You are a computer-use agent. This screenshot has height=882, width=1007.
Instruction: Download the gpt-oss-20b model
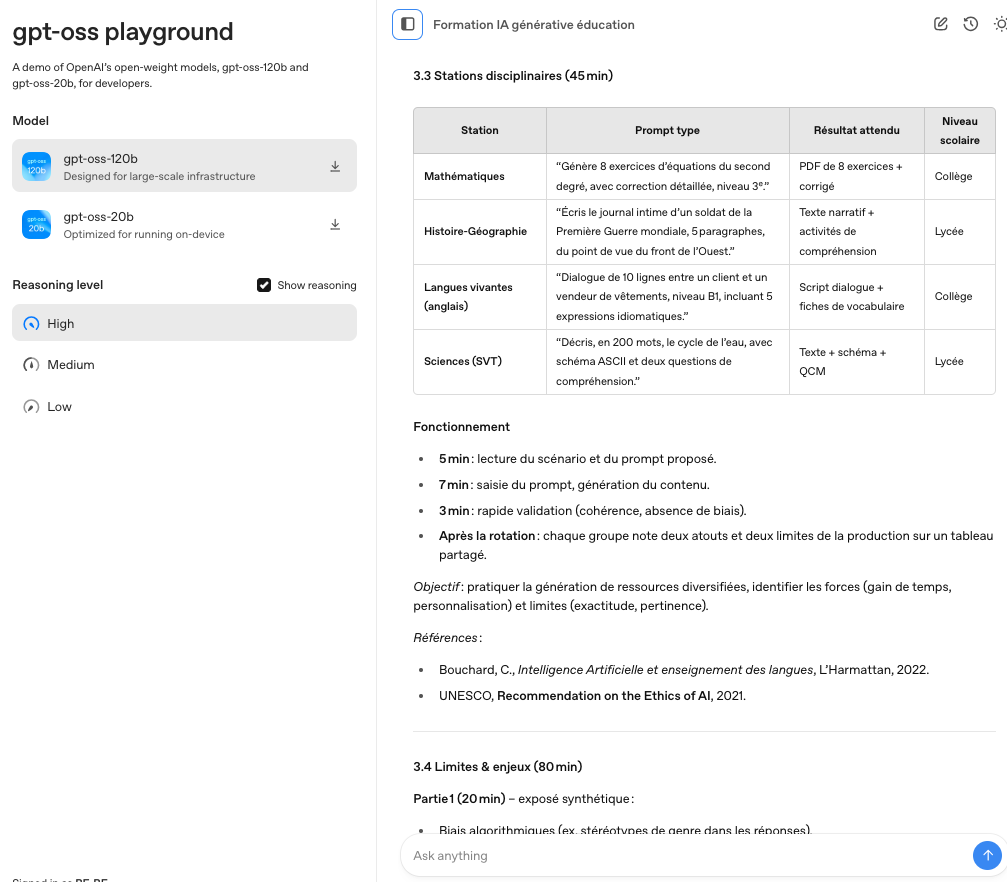tap(335, 225)
